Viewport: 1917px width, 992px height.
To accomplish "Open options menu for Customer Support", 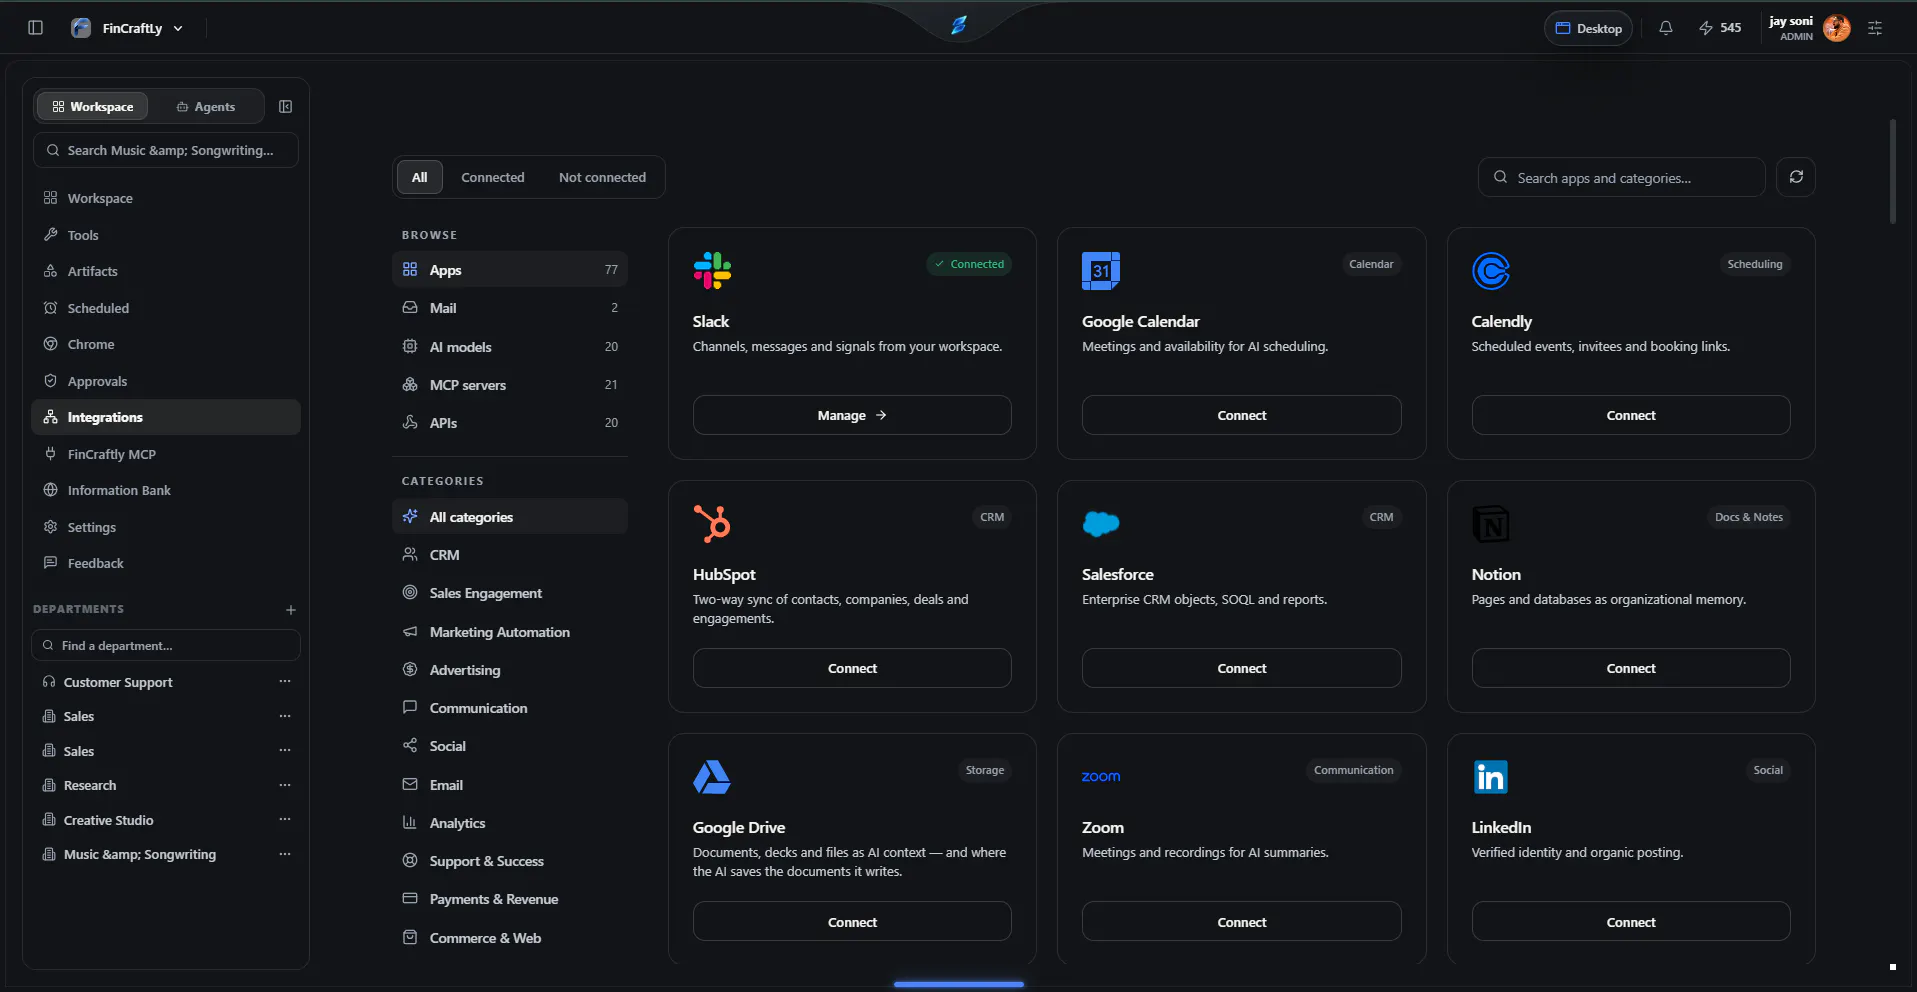I will coord(285,682).
